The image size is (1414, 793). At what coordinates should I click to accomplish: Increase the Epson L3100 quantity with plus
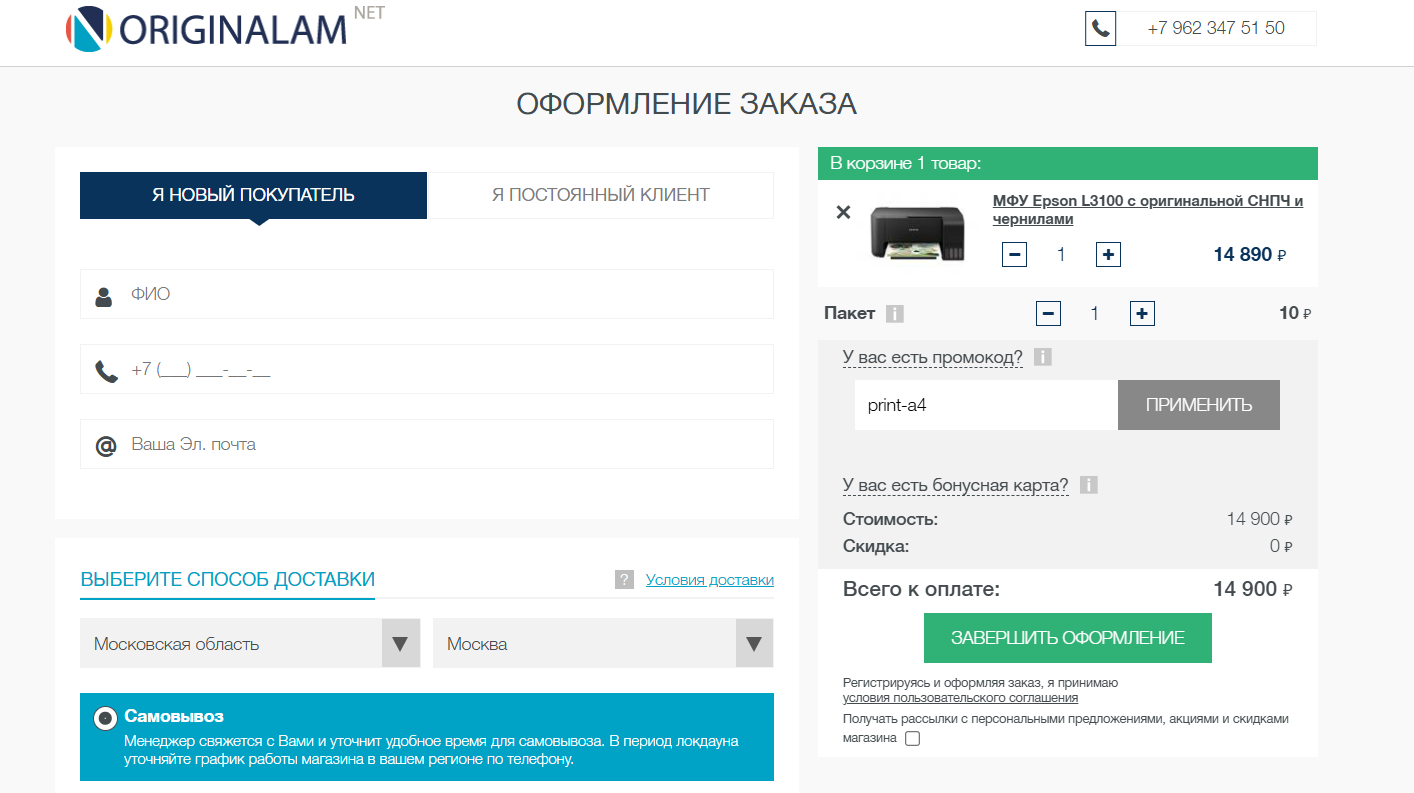click(x=1108, y=255)
